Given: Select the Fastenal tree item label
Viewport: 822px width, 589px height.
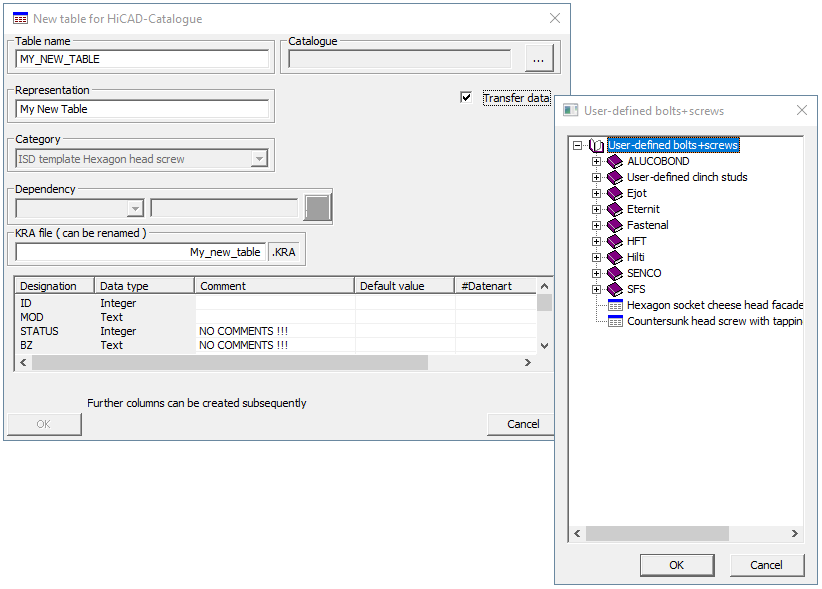Looking at the screenshot, I should [647, 225].
